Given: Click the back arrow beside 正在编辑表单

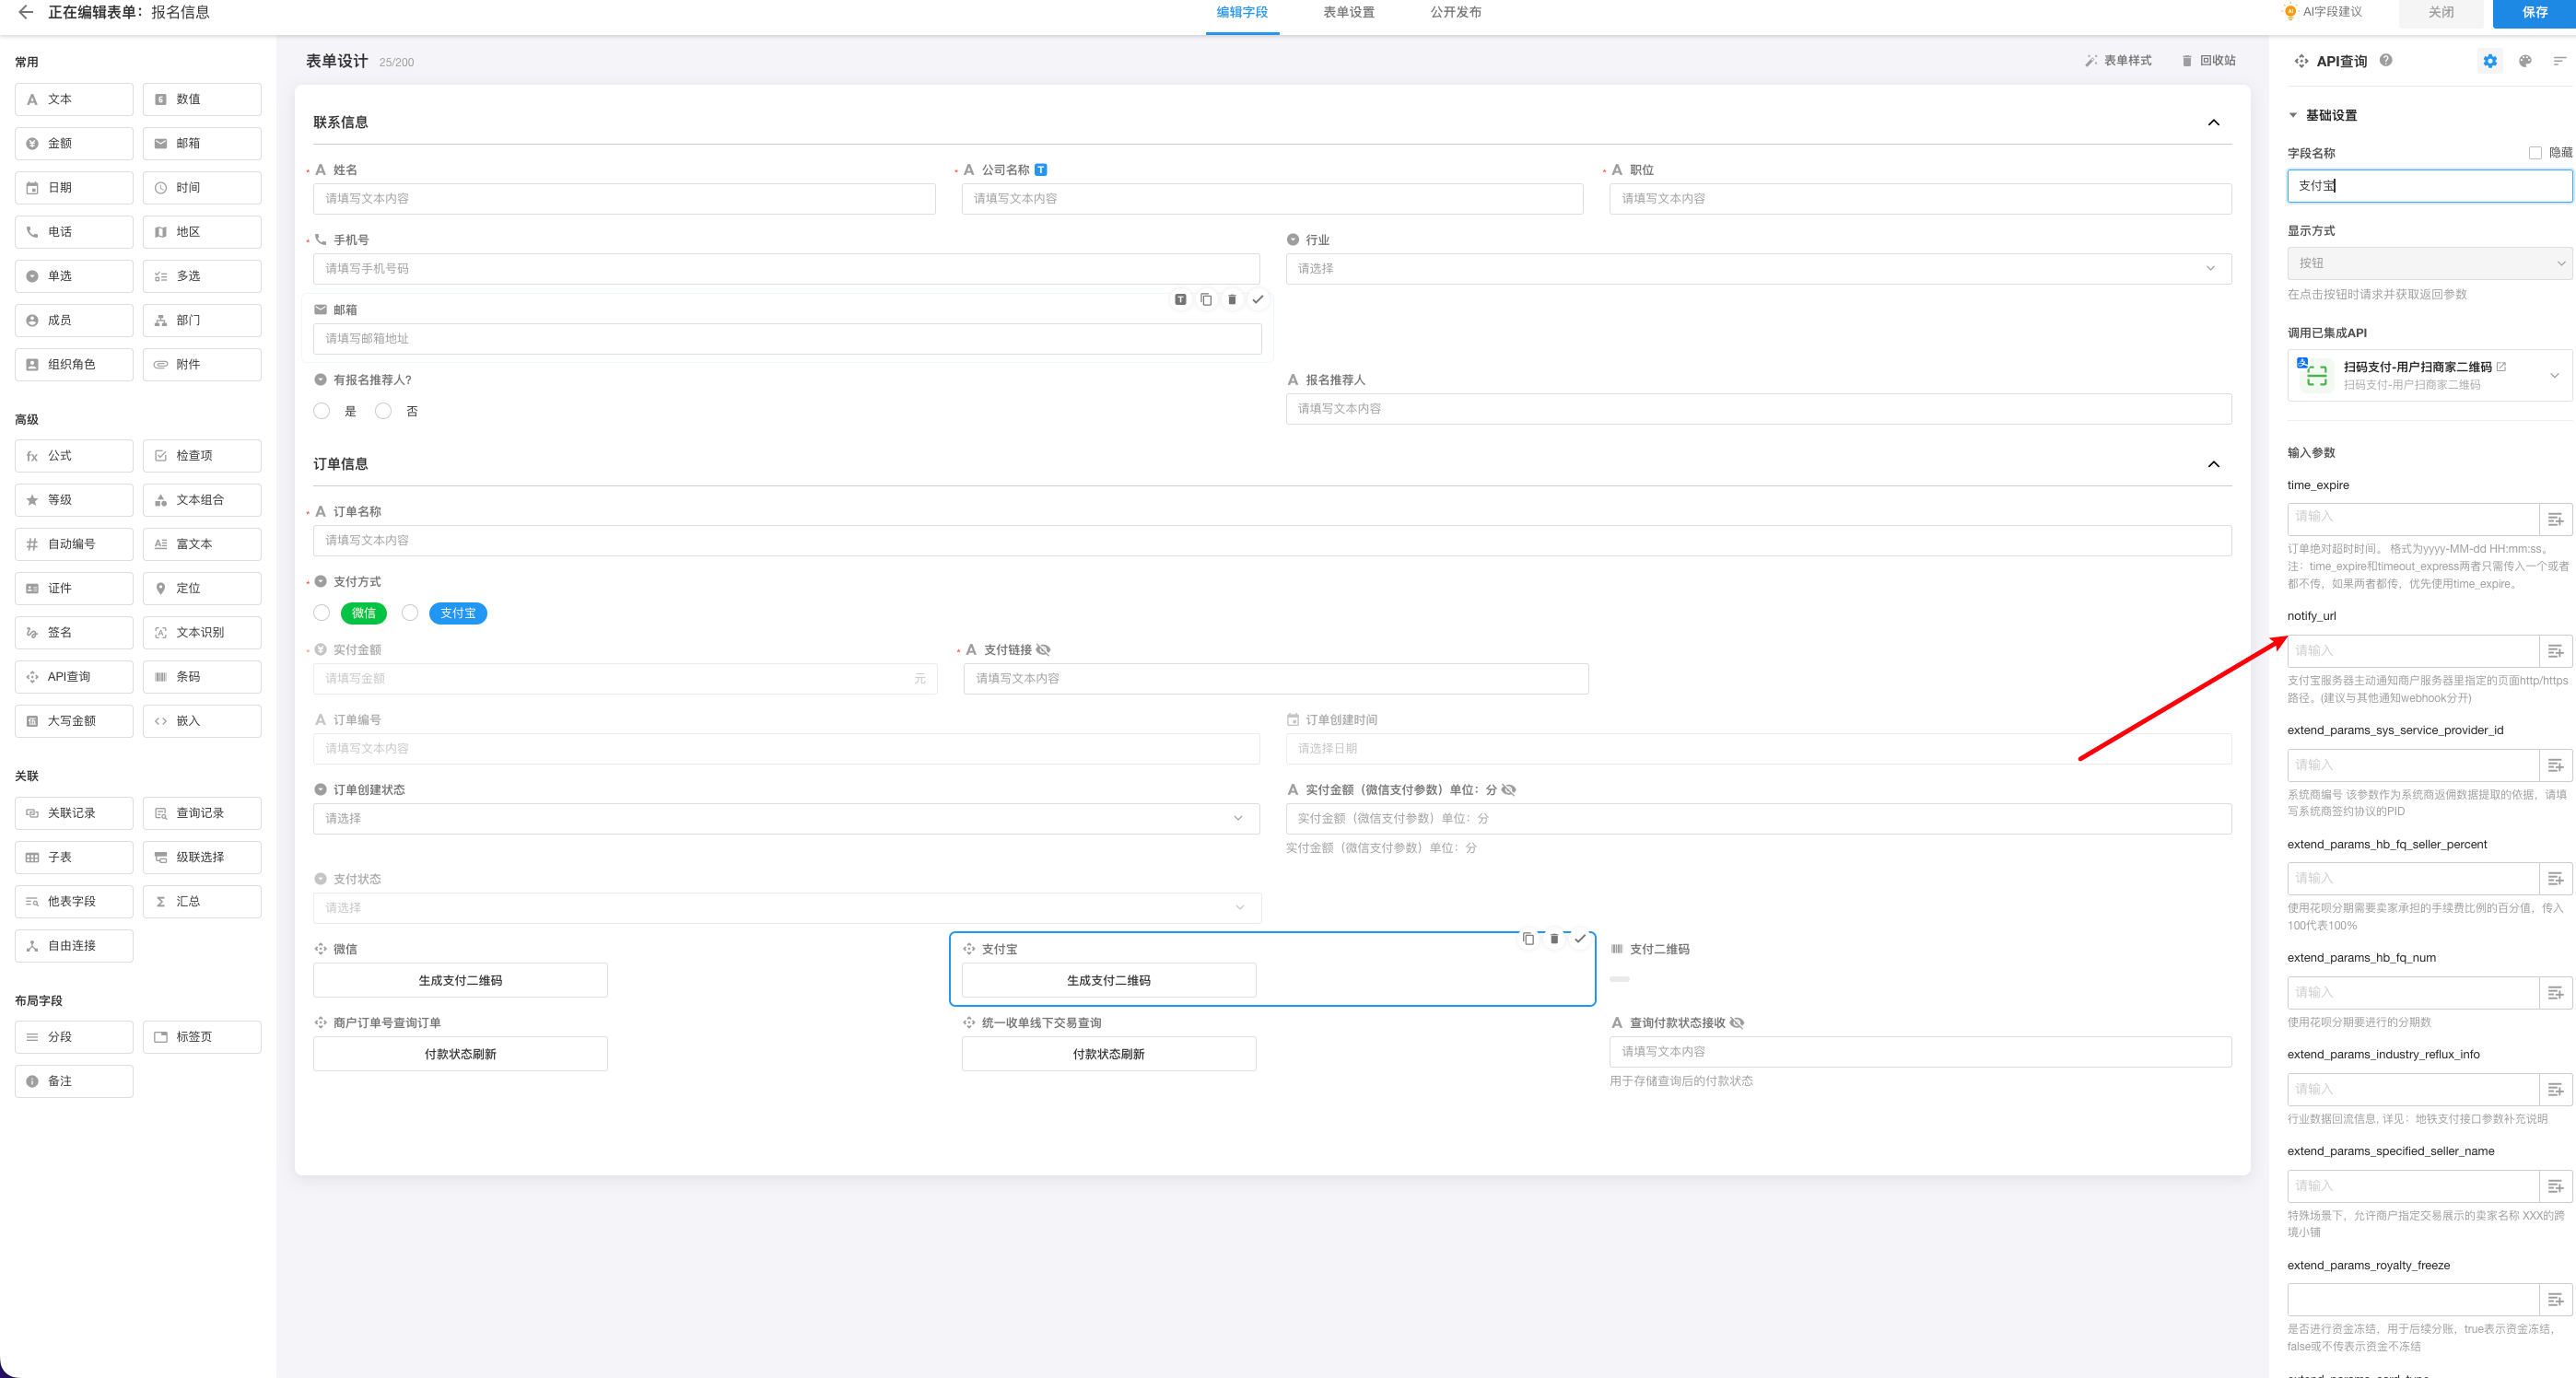Looking at the screenshot, I should tap(26, 12).
